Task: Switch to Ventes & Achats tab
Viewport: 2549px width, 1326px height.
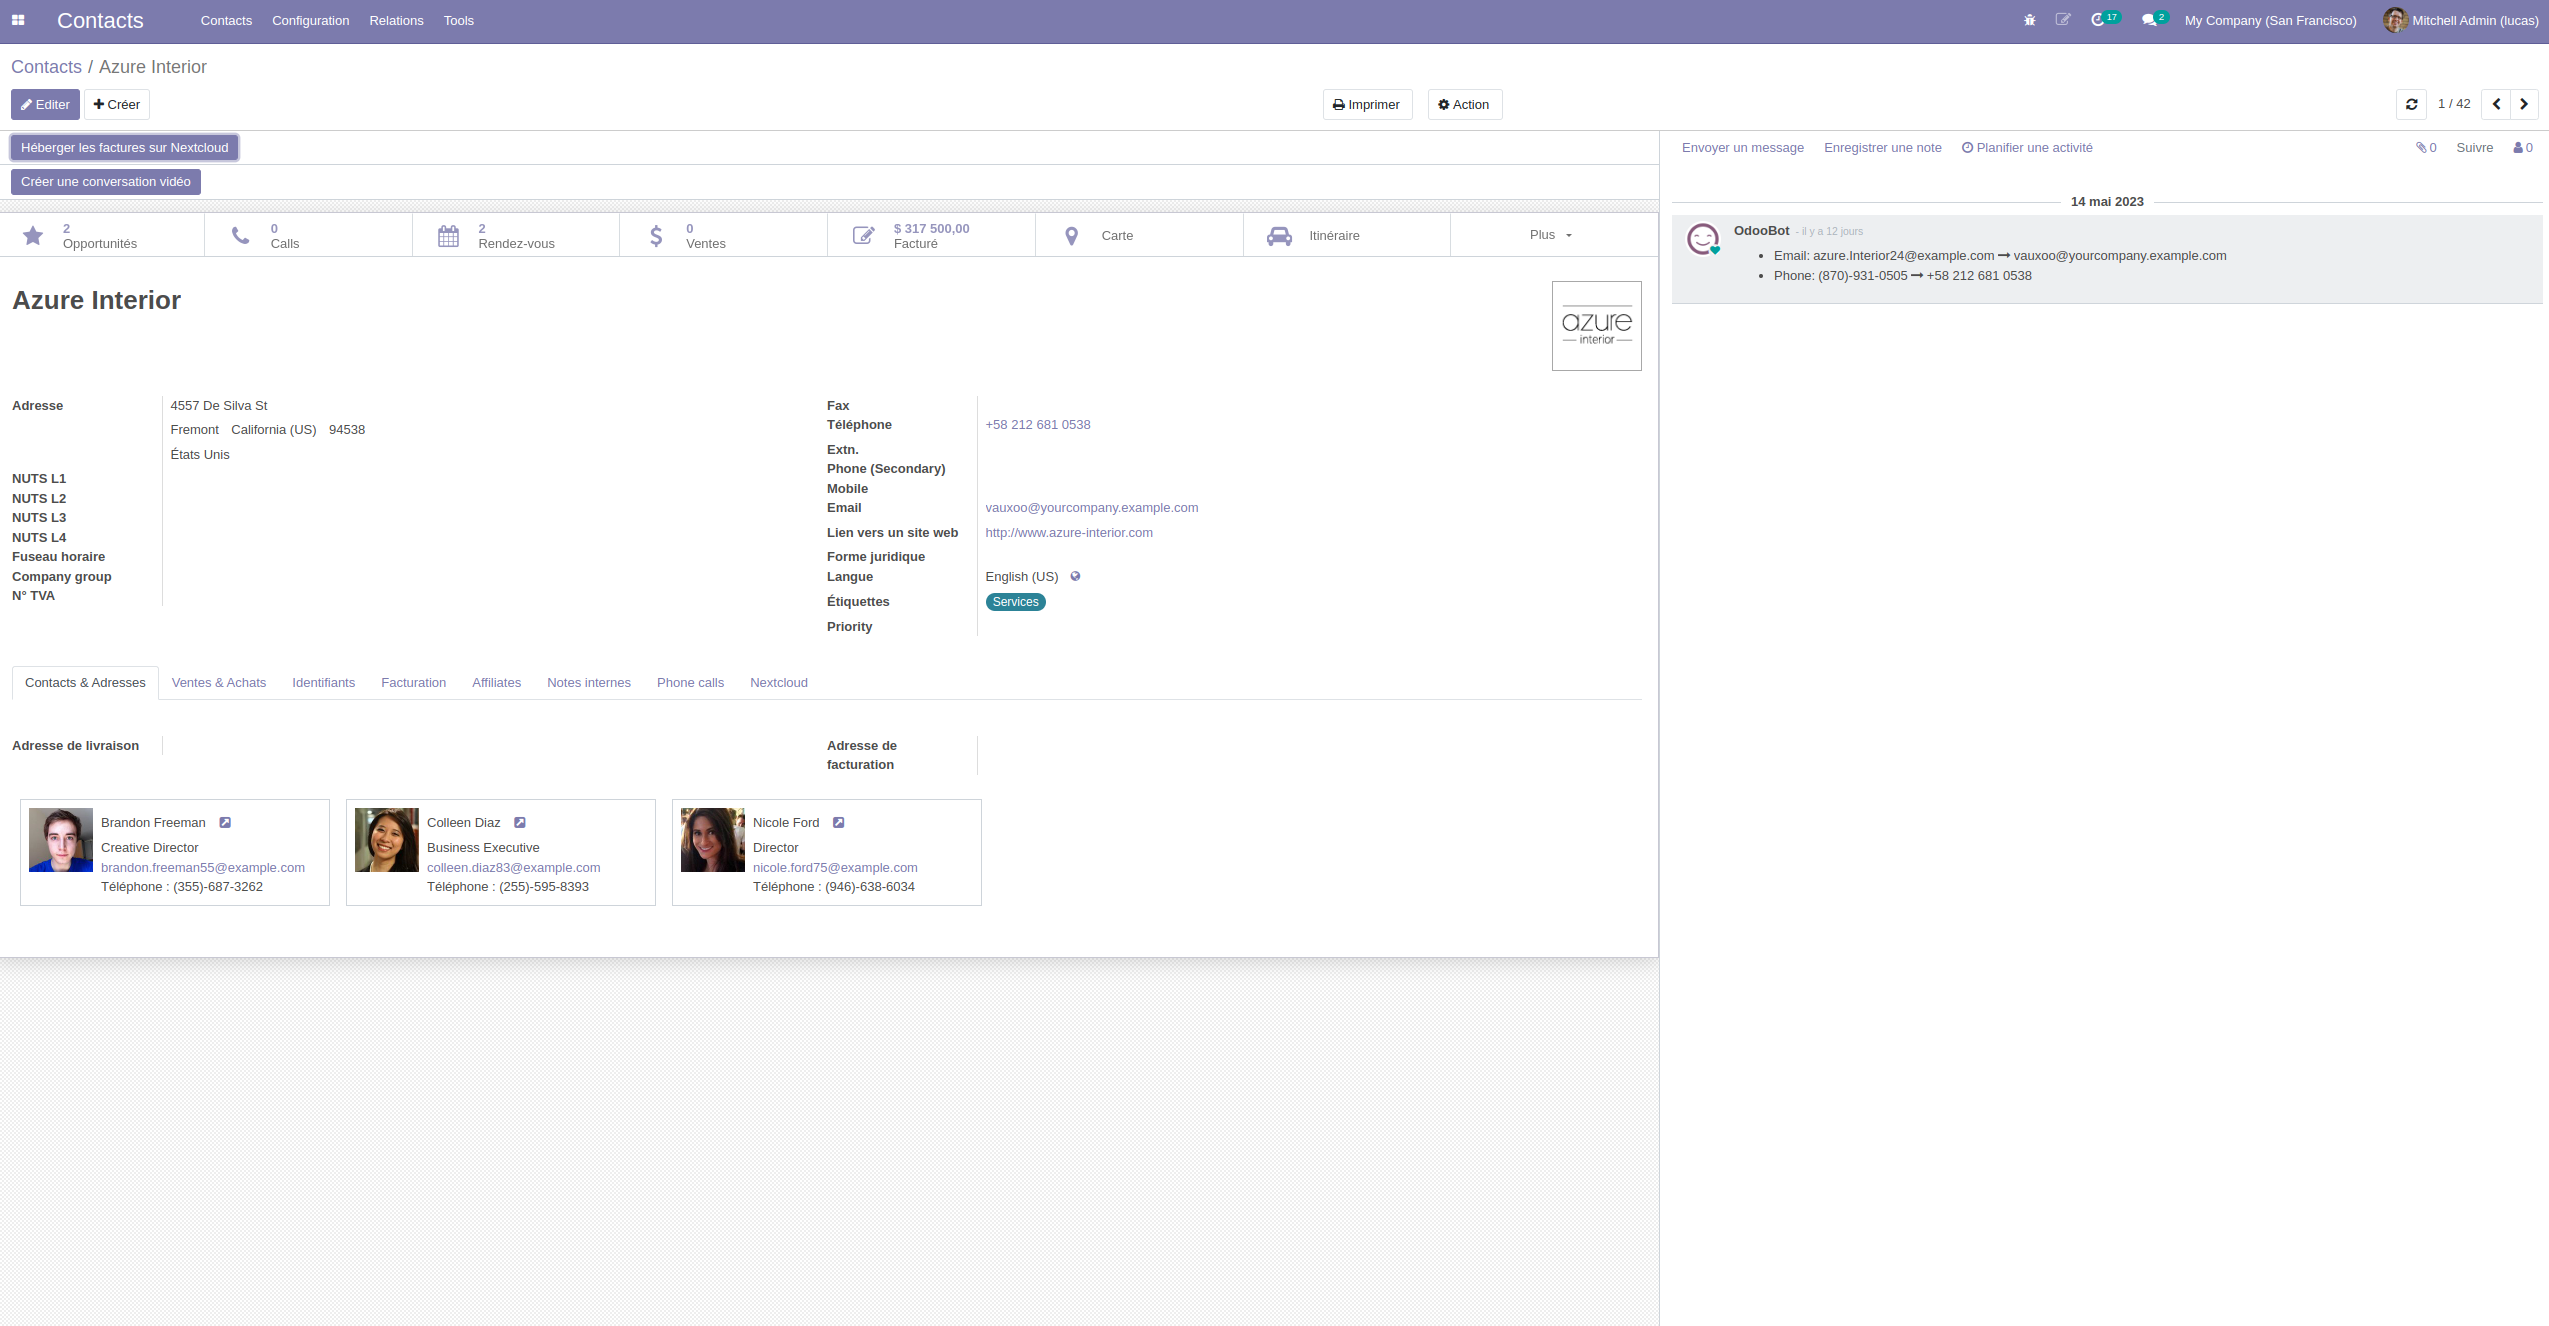Action: (219, 683)
